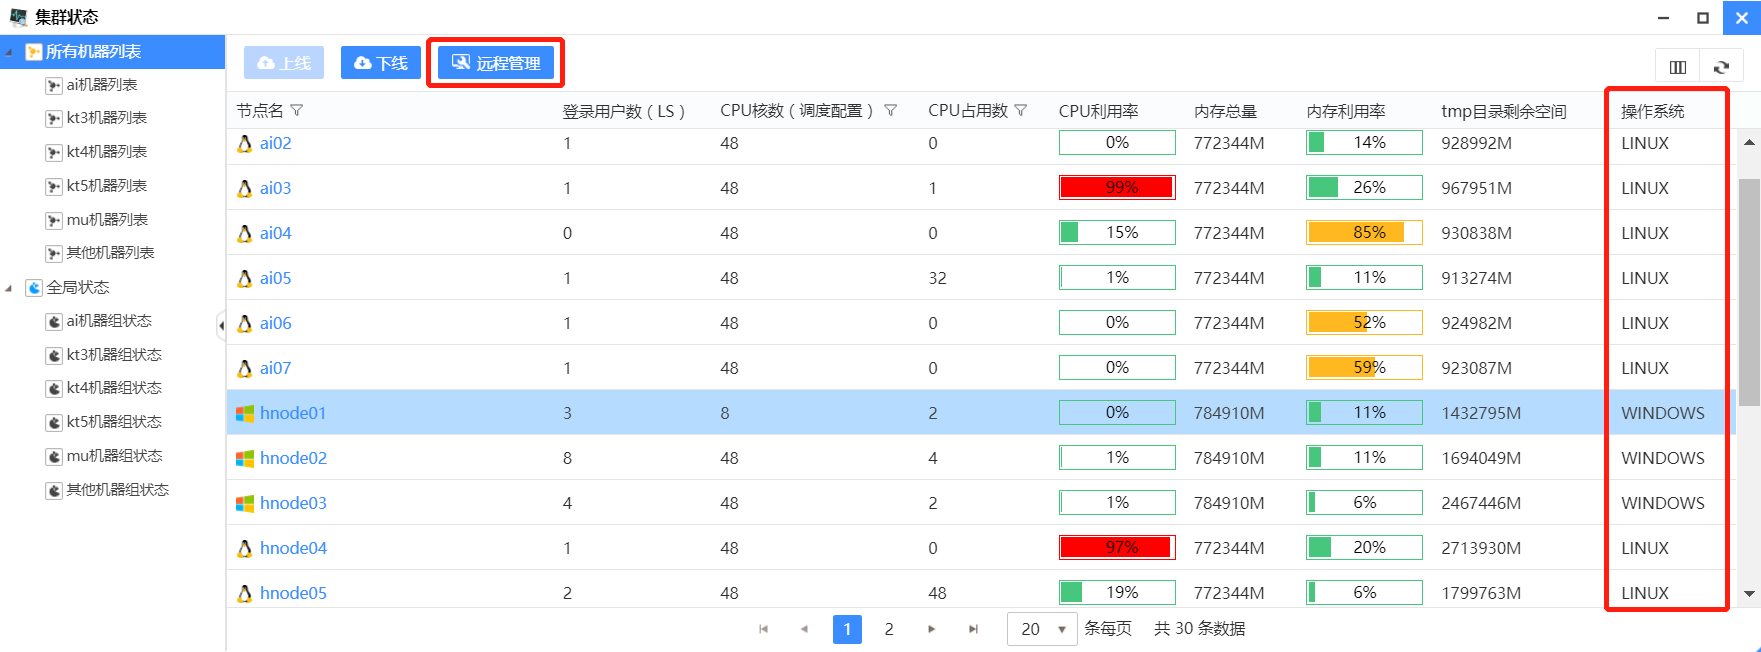Screen dimensions: 1761x652
Task: Open node link hnode05
Action: point(293,593)
